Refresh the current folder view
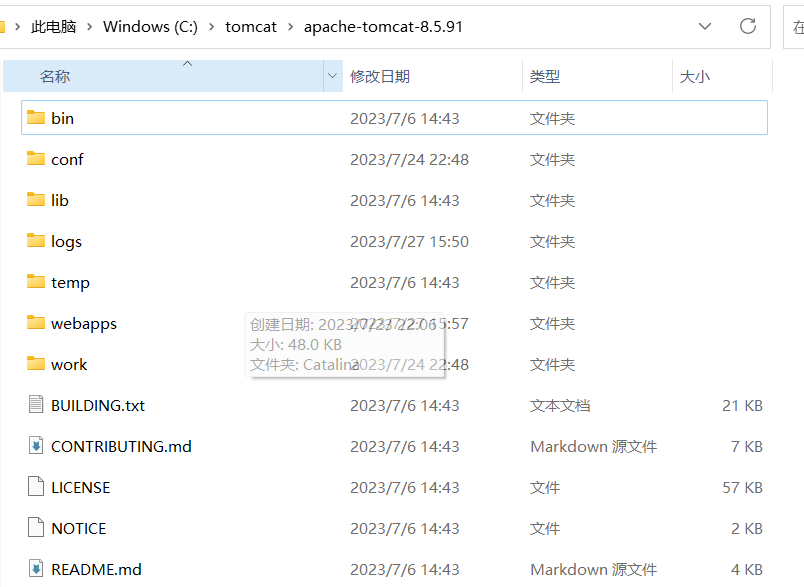Viewport: 804px width, 587px height. (748, 26)
